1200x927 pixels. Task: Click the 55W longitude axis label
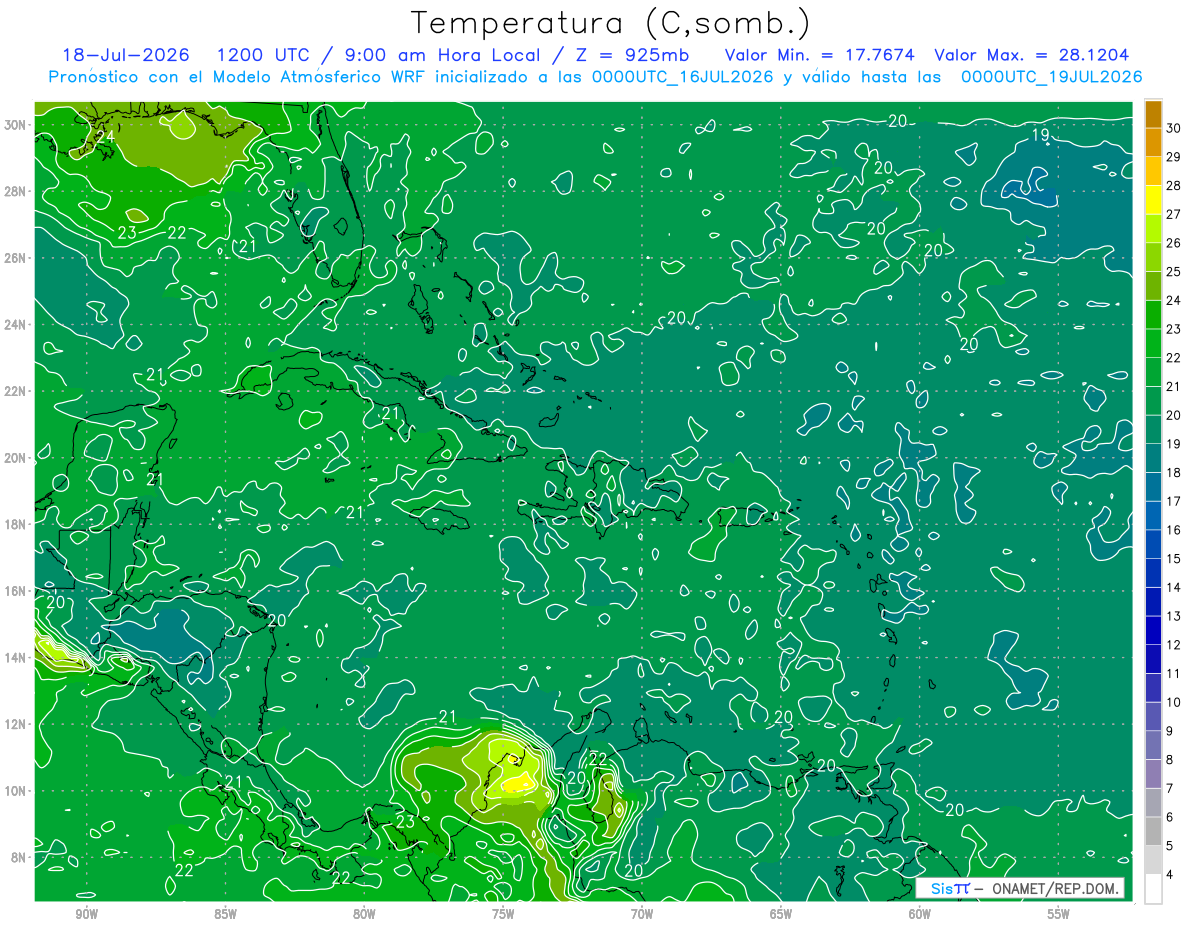[1059, 914]
